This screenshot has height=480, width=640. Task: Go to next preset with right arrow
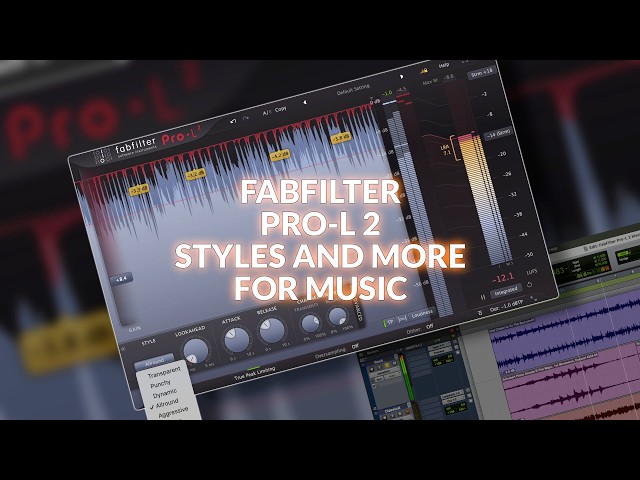point(402,77)
